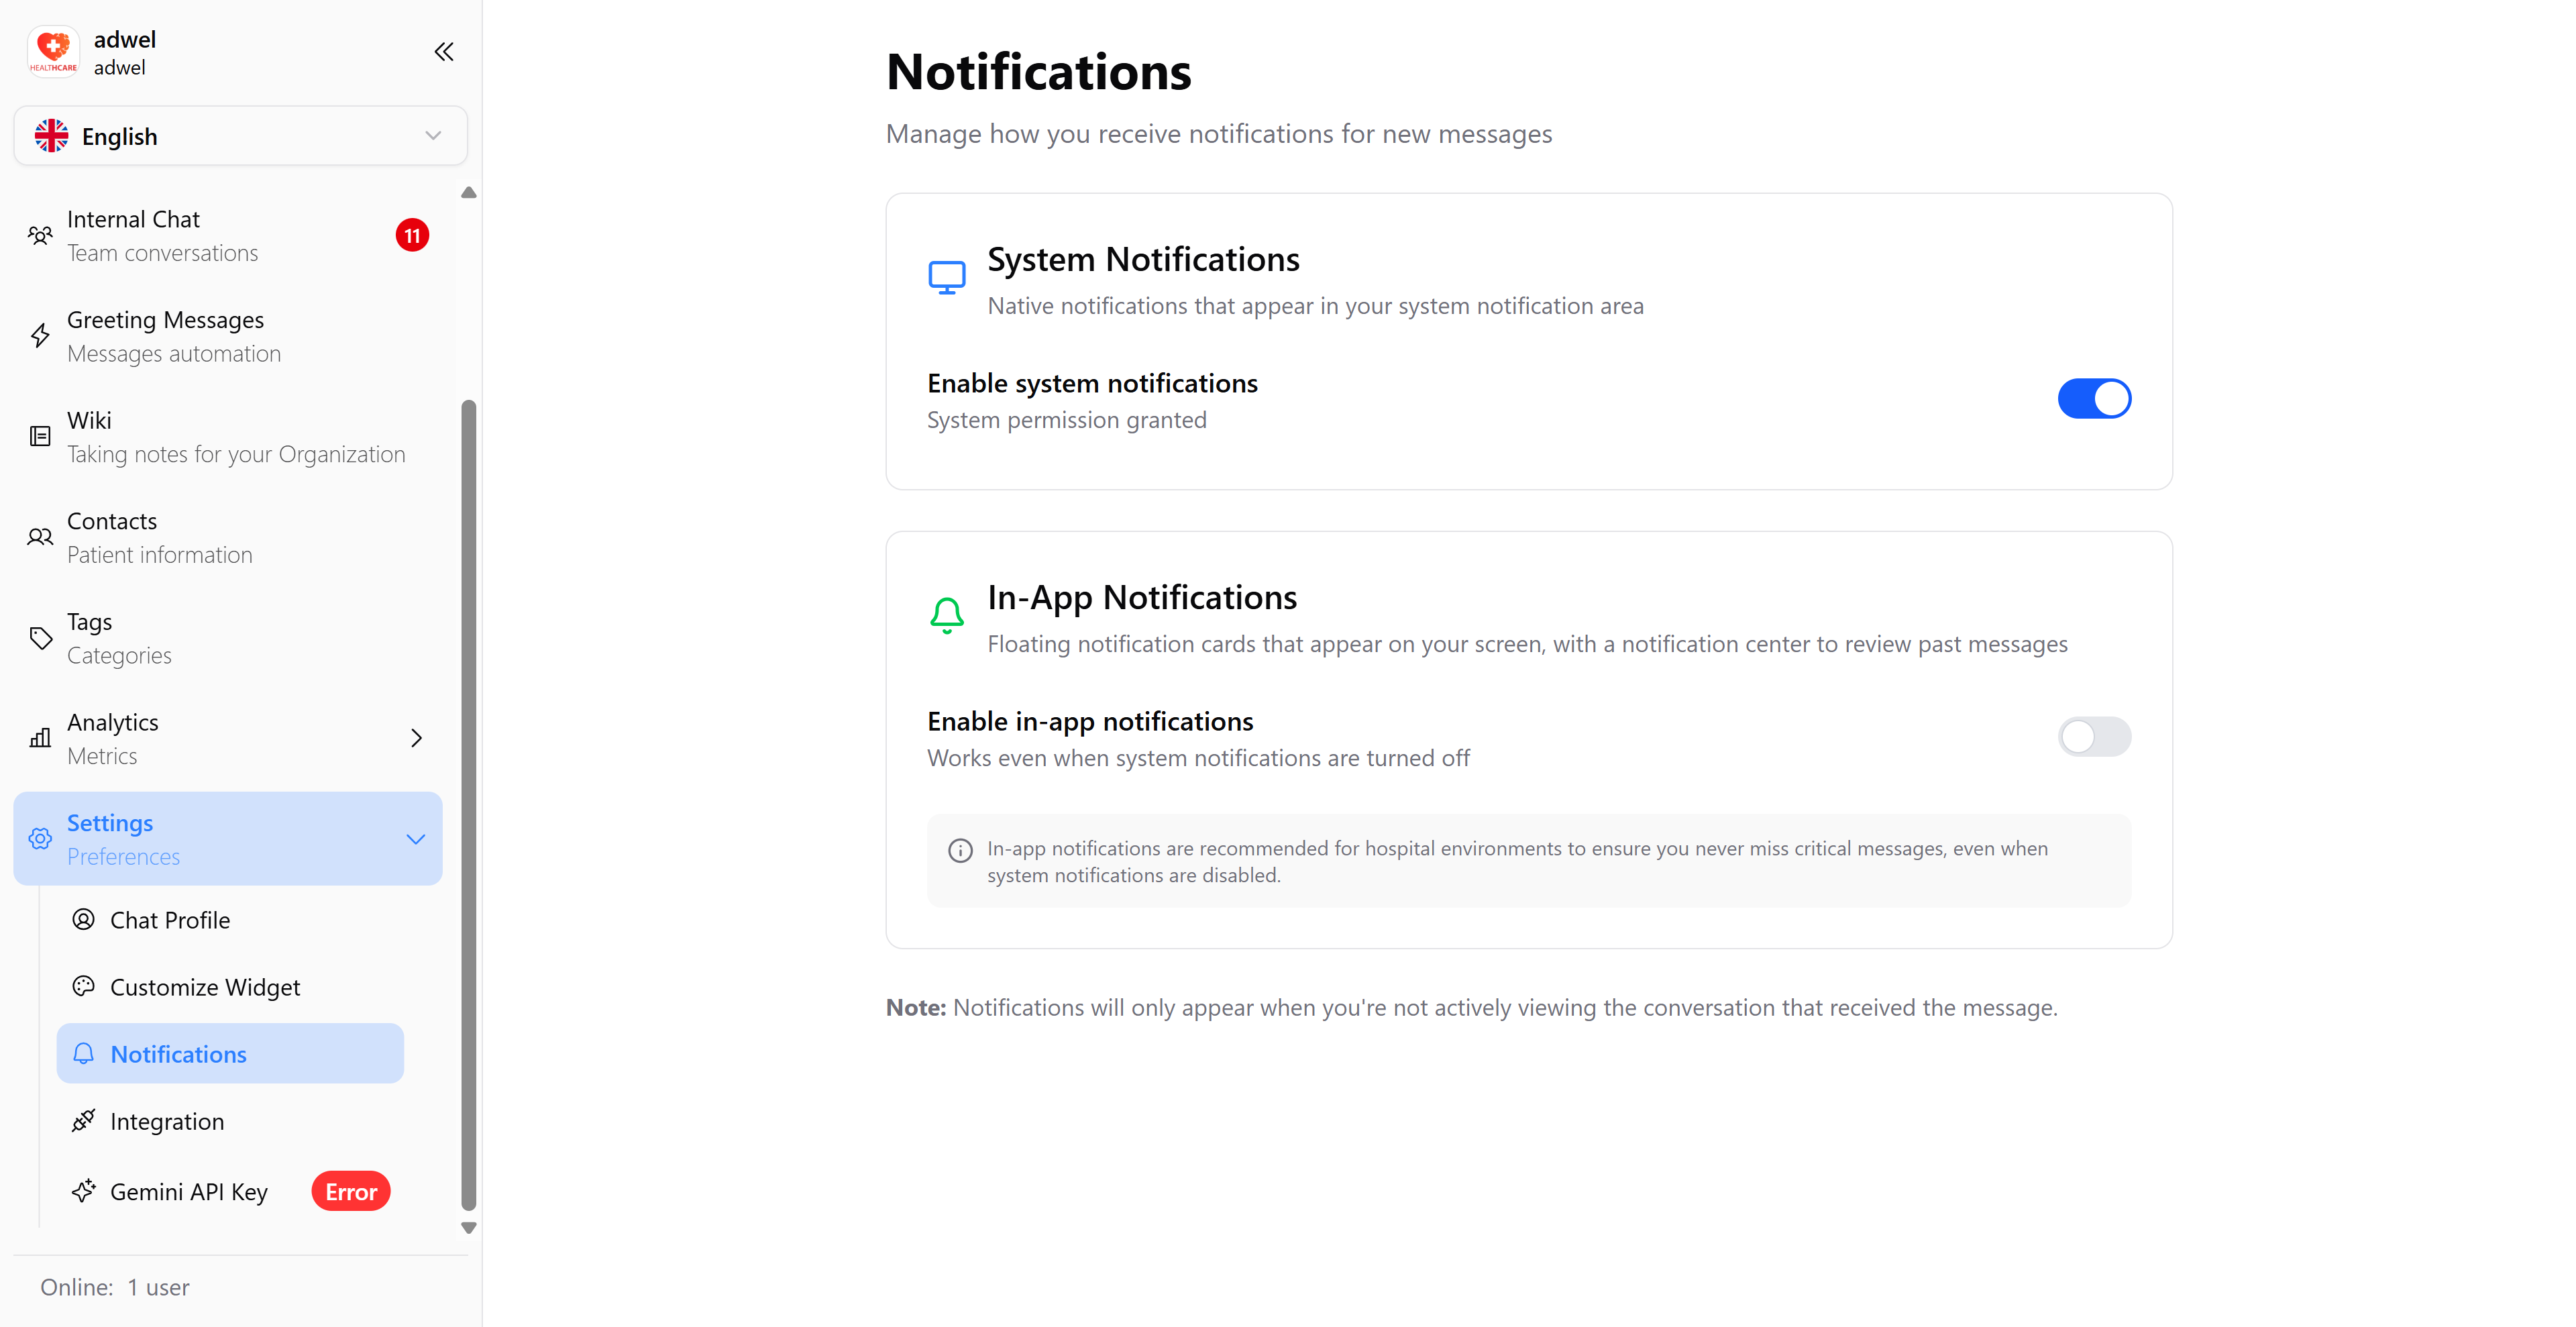This screenshot has height=1327, width=2576.
Task: Collapse the sidebar with double-chevron
Action: tap(444, 51)
